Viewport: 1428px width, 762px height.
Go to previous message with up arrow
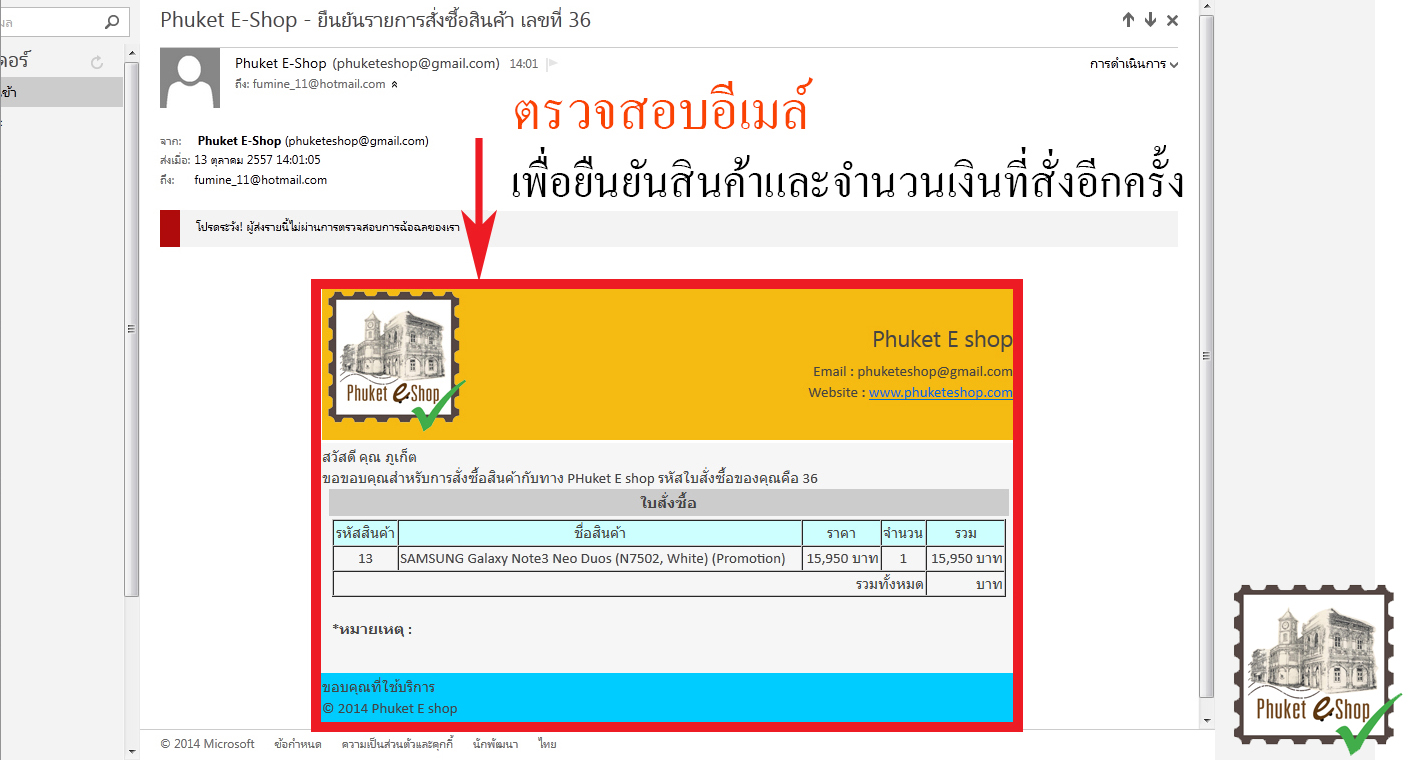coord(1129,20)
